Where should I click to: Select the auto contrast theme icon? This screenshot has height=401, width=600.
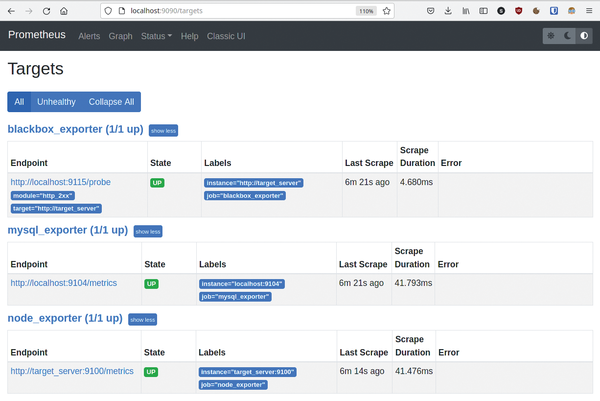click(584, 36)
